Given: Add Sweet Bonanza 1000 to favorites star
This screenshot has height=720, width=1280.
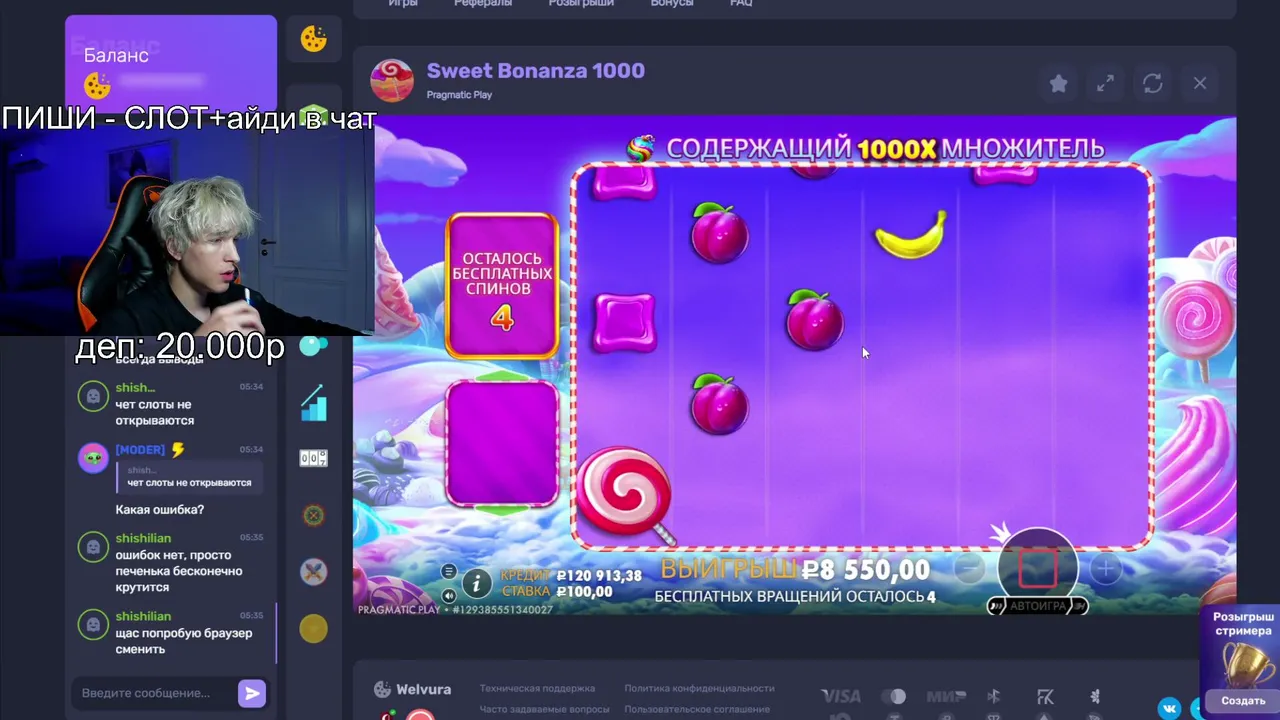Looking at the screenshot, I should 1058,84.
